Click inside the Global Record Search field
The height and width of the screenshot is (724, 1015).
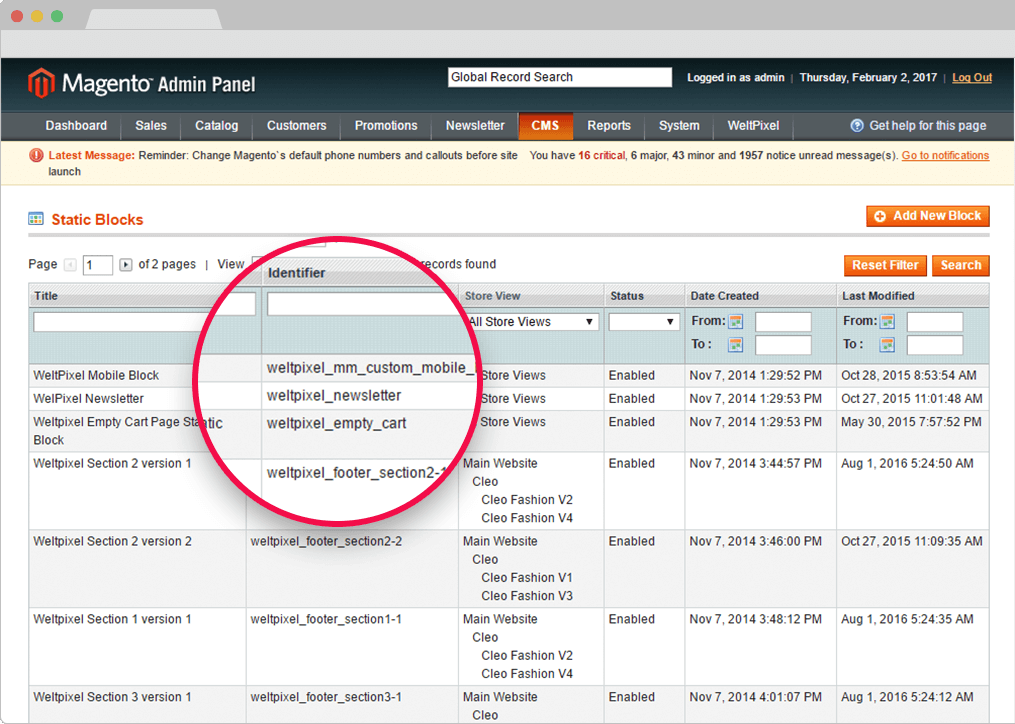click(x=559, y=77)
